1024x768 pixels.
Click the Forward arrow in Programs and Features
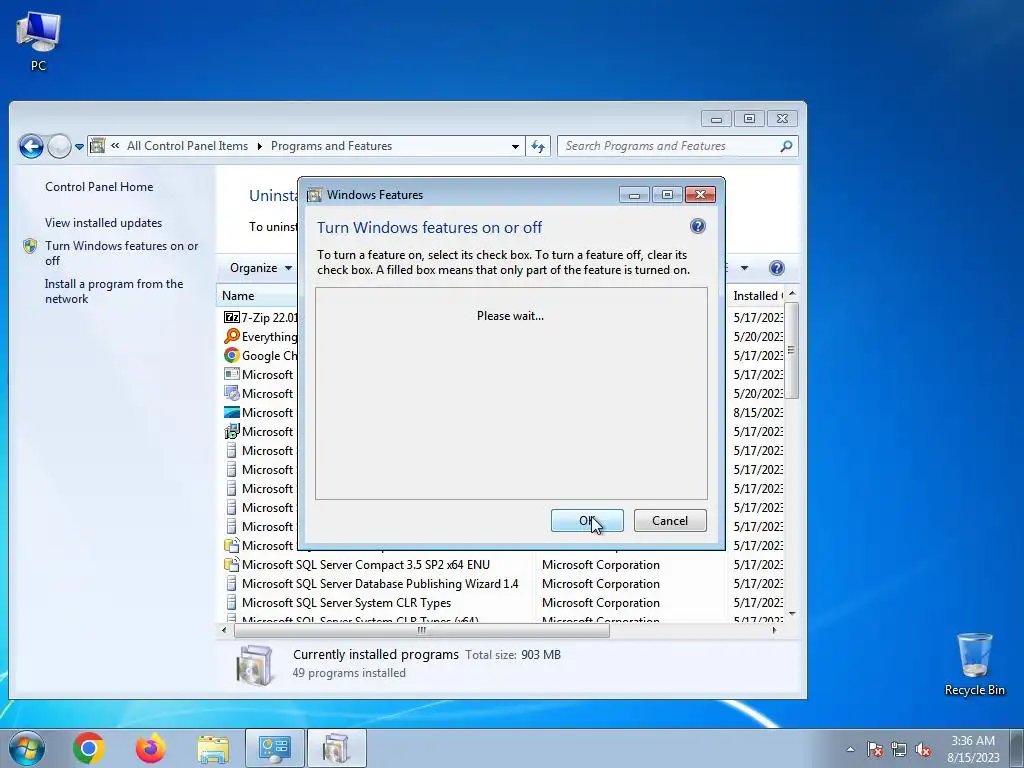coord(59,146)
